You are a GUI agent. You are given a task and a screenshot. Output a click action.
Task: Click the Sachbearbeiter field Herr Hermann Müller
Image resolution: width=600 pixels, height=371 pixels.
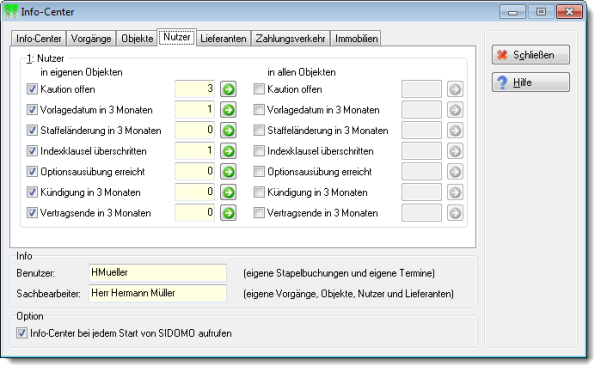coord(157,293)
